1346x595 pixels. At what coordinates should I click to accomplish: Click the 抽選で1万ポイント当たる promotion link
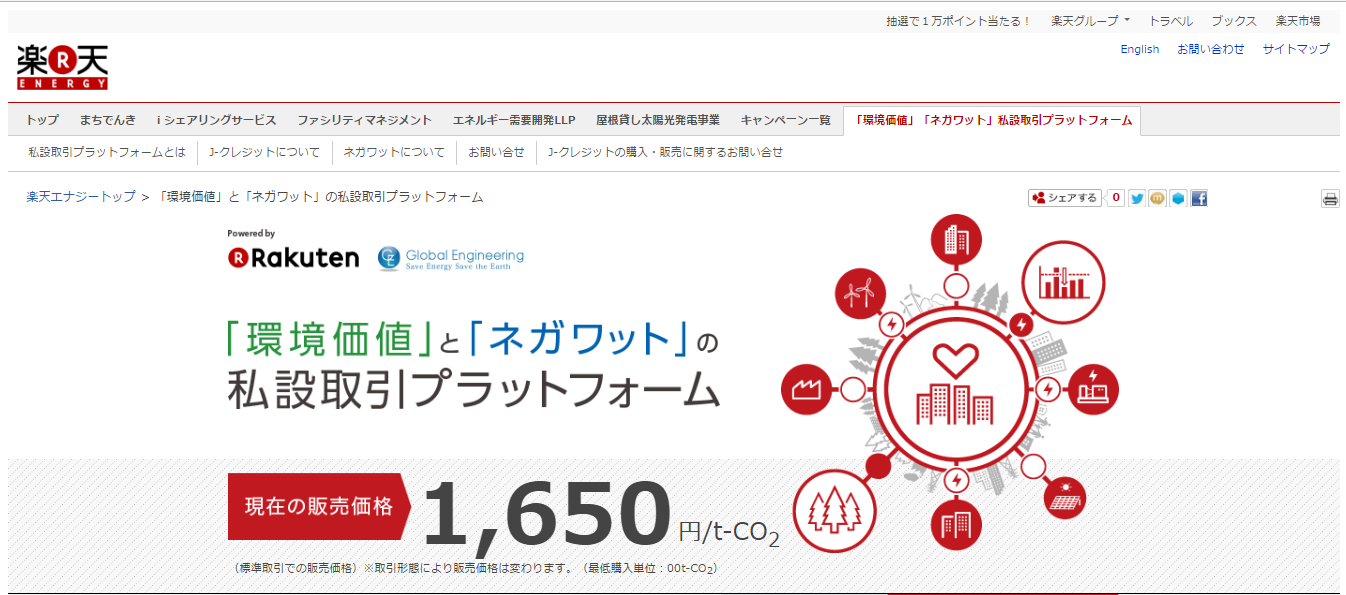pos(958,21)
